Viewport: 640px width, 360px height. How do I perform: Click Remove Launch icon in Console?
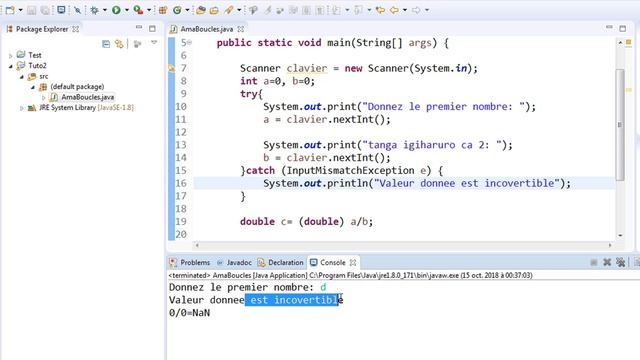[607, 262]
